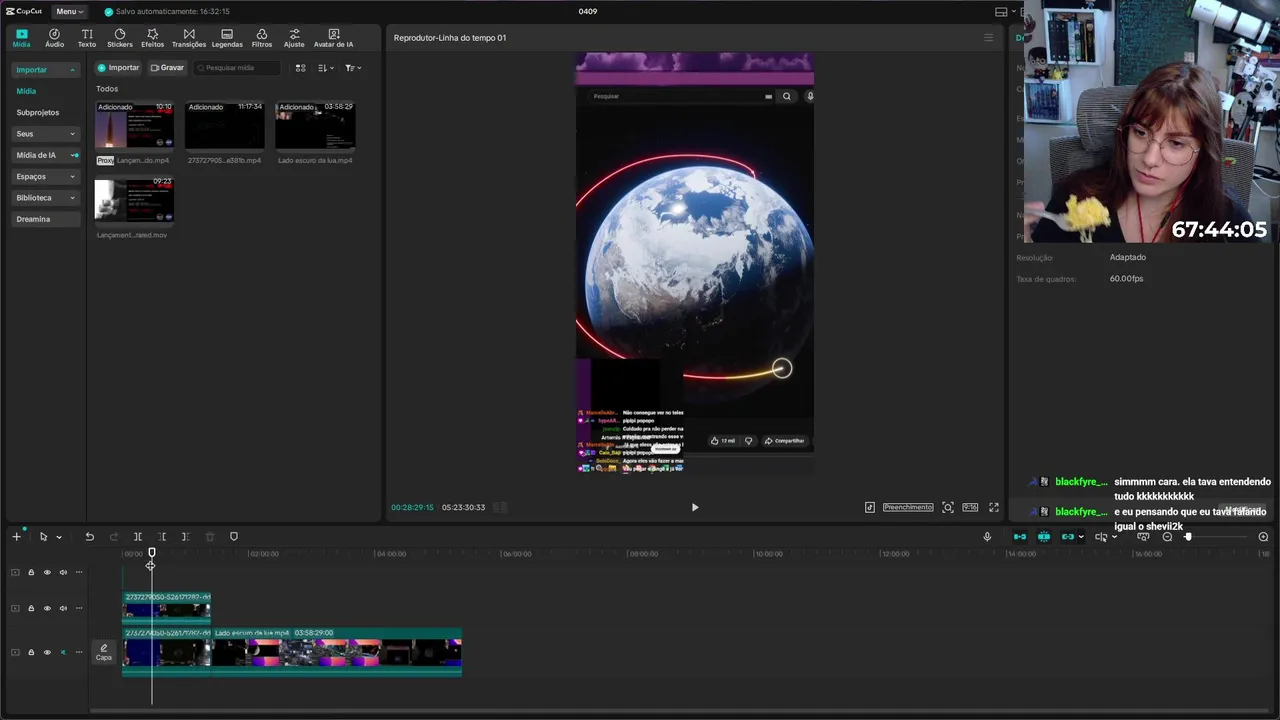The height and width of the screenshot is (720, 1280).
Task: Select the Mídia tab in the top toolbar
Action: pos(21,38)
